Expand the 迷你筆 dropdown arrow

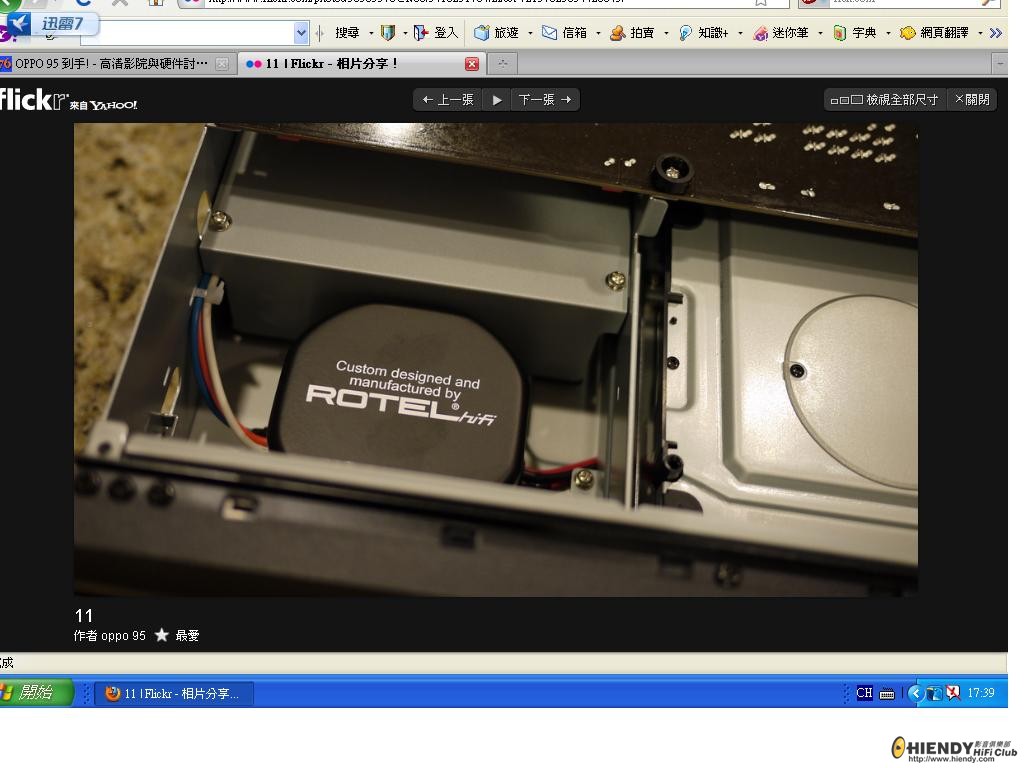point(820,33)
